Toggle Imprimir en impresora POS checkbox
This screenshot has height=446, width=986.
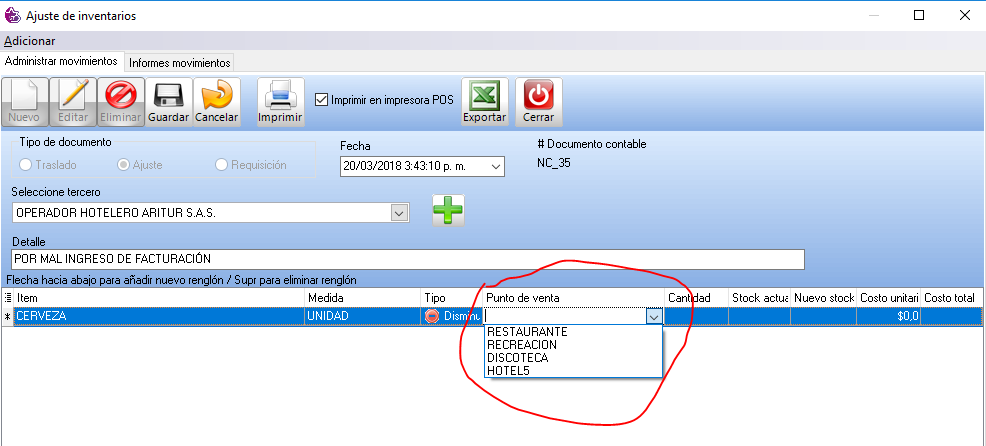click(322, 99)
